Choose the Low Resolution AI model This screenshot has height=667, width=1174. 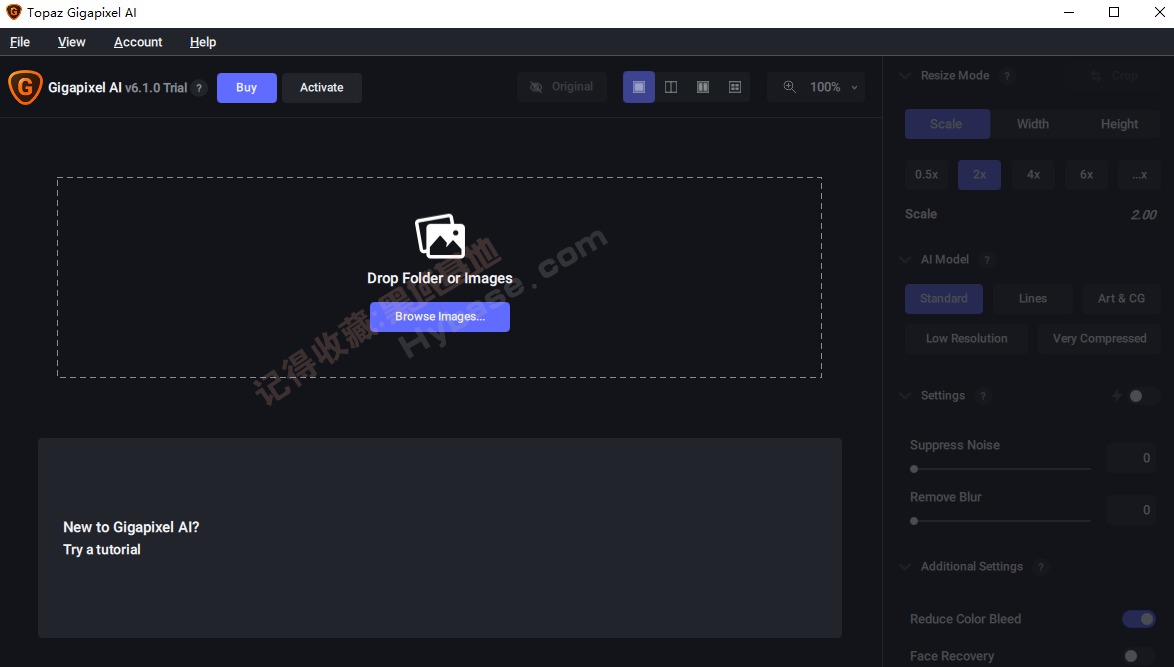pos(967,338)
